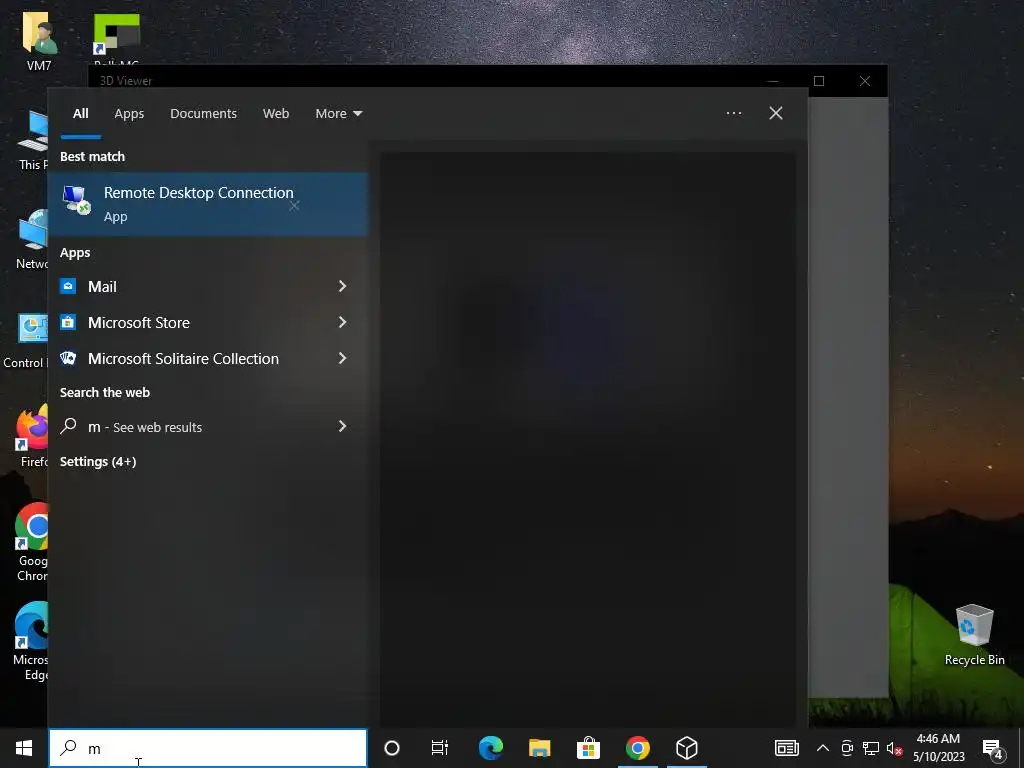Screen dimensions: 1024x768
Task: Select the Recycle Bin desktop icon
Action: 974,635
